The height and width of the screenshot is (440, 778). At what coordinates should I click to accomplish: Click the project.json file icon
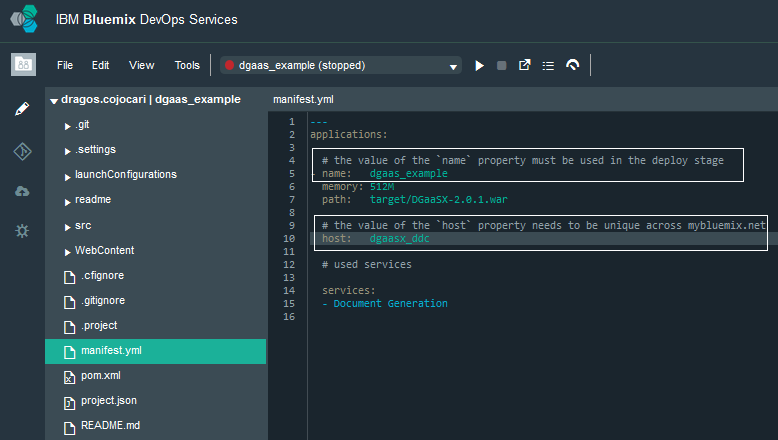(69, 402)
